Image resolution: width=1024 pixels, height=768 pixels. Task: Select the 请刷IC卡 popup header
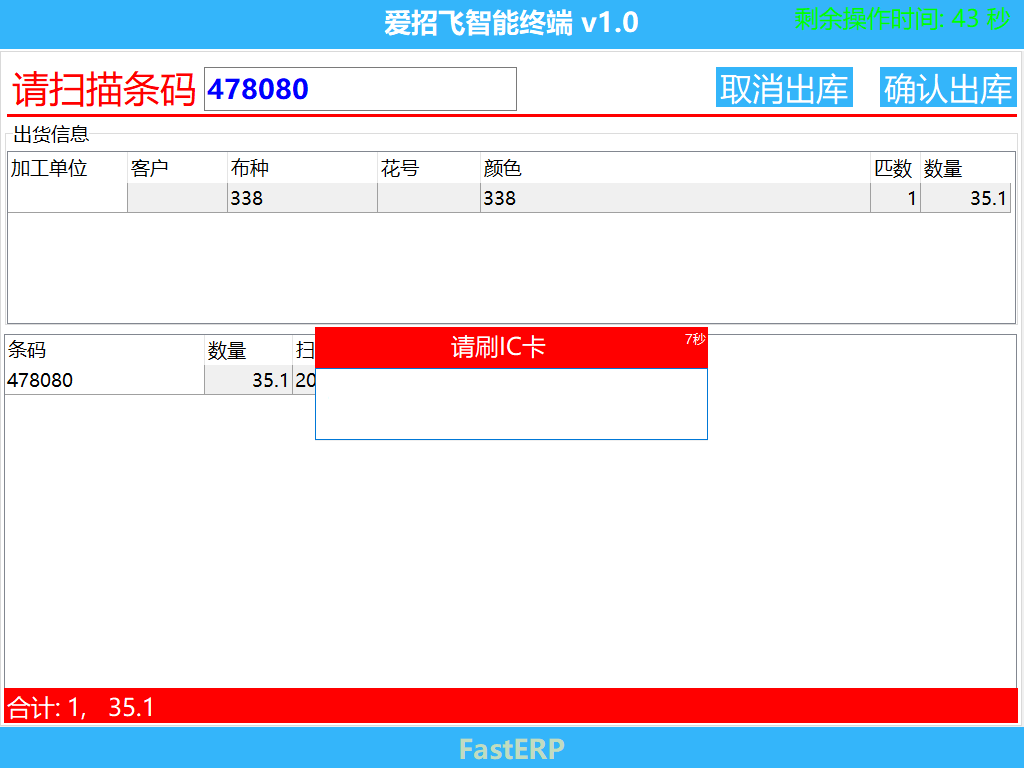pyautogui.click(x=511, y=347)
